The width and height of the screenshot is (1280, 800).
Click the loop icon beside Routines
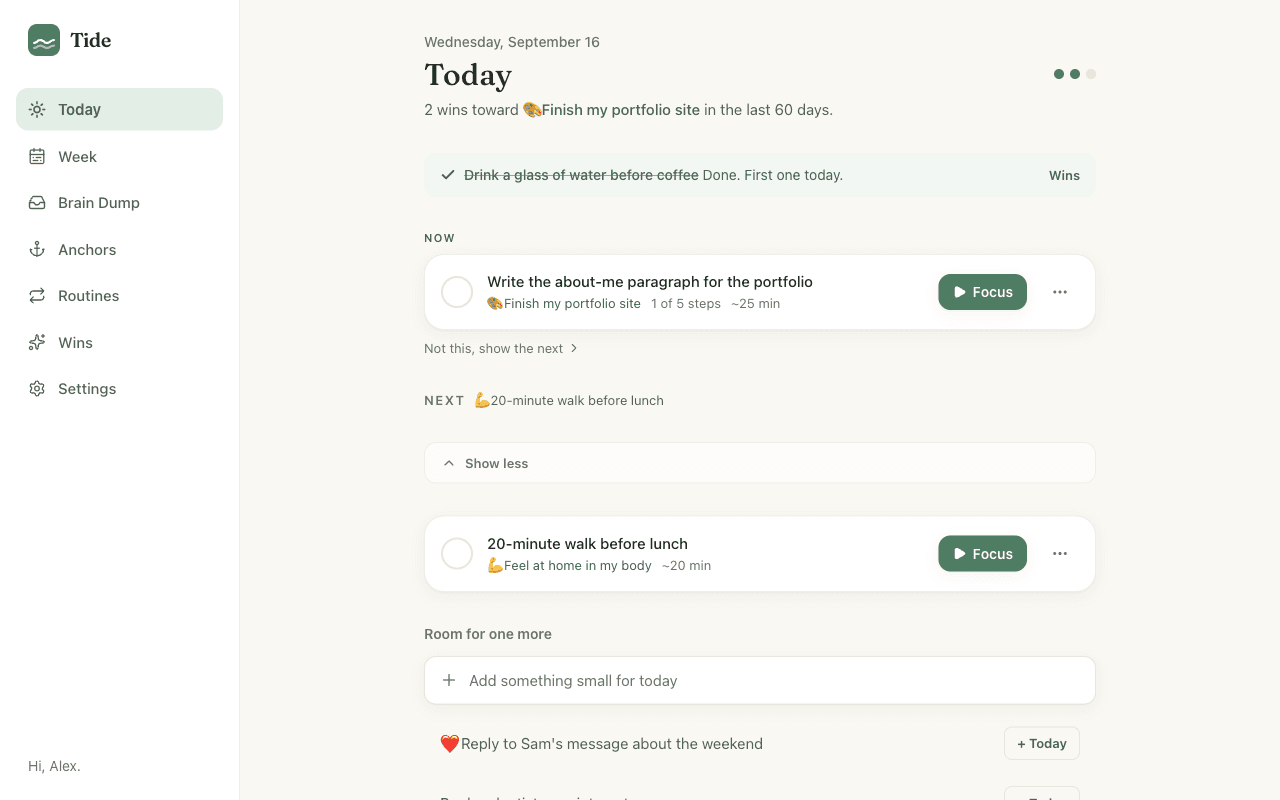pyautogui.click(x=37, y=295)
